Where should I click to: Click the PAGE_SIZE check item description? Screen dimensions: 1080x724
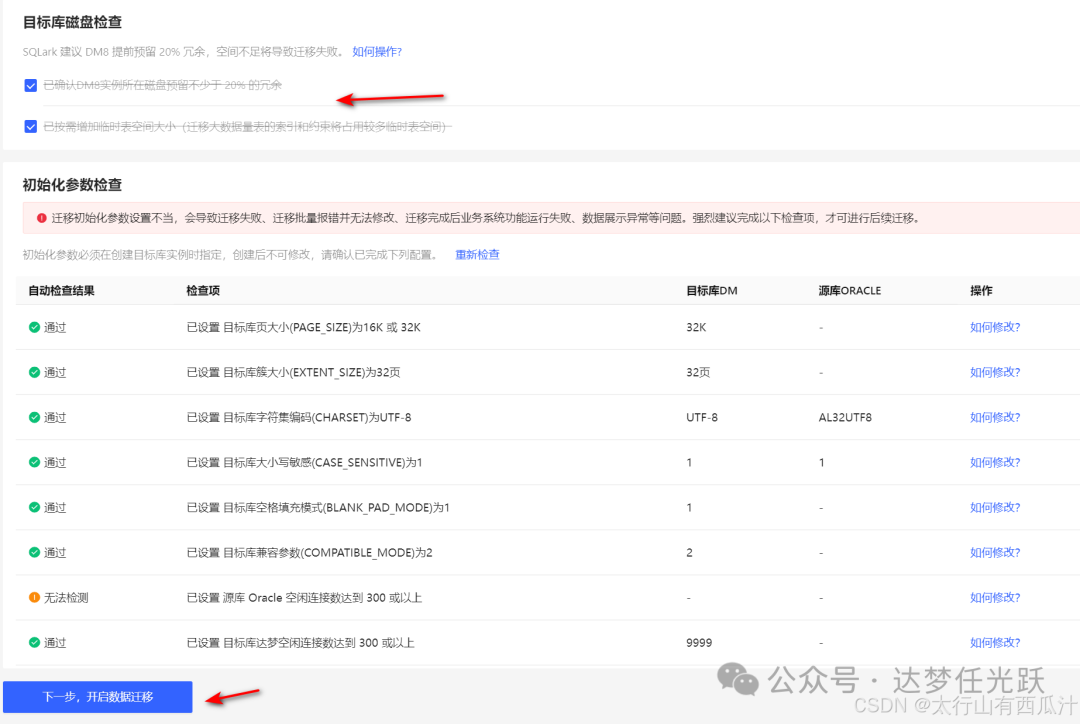click(304, 327)
